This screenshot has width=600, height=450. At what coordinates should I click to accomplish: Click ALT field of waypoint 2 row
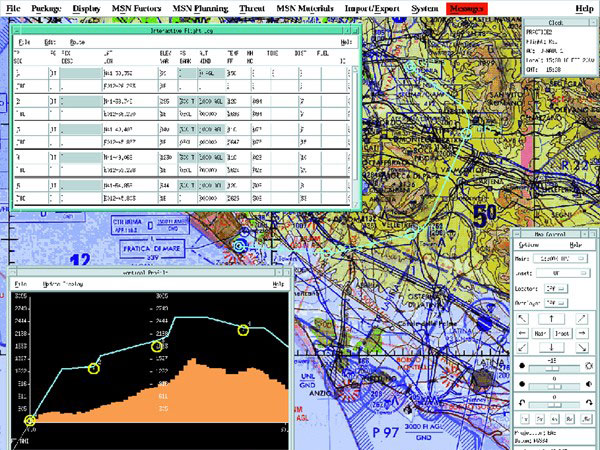[x=211, y=101]
